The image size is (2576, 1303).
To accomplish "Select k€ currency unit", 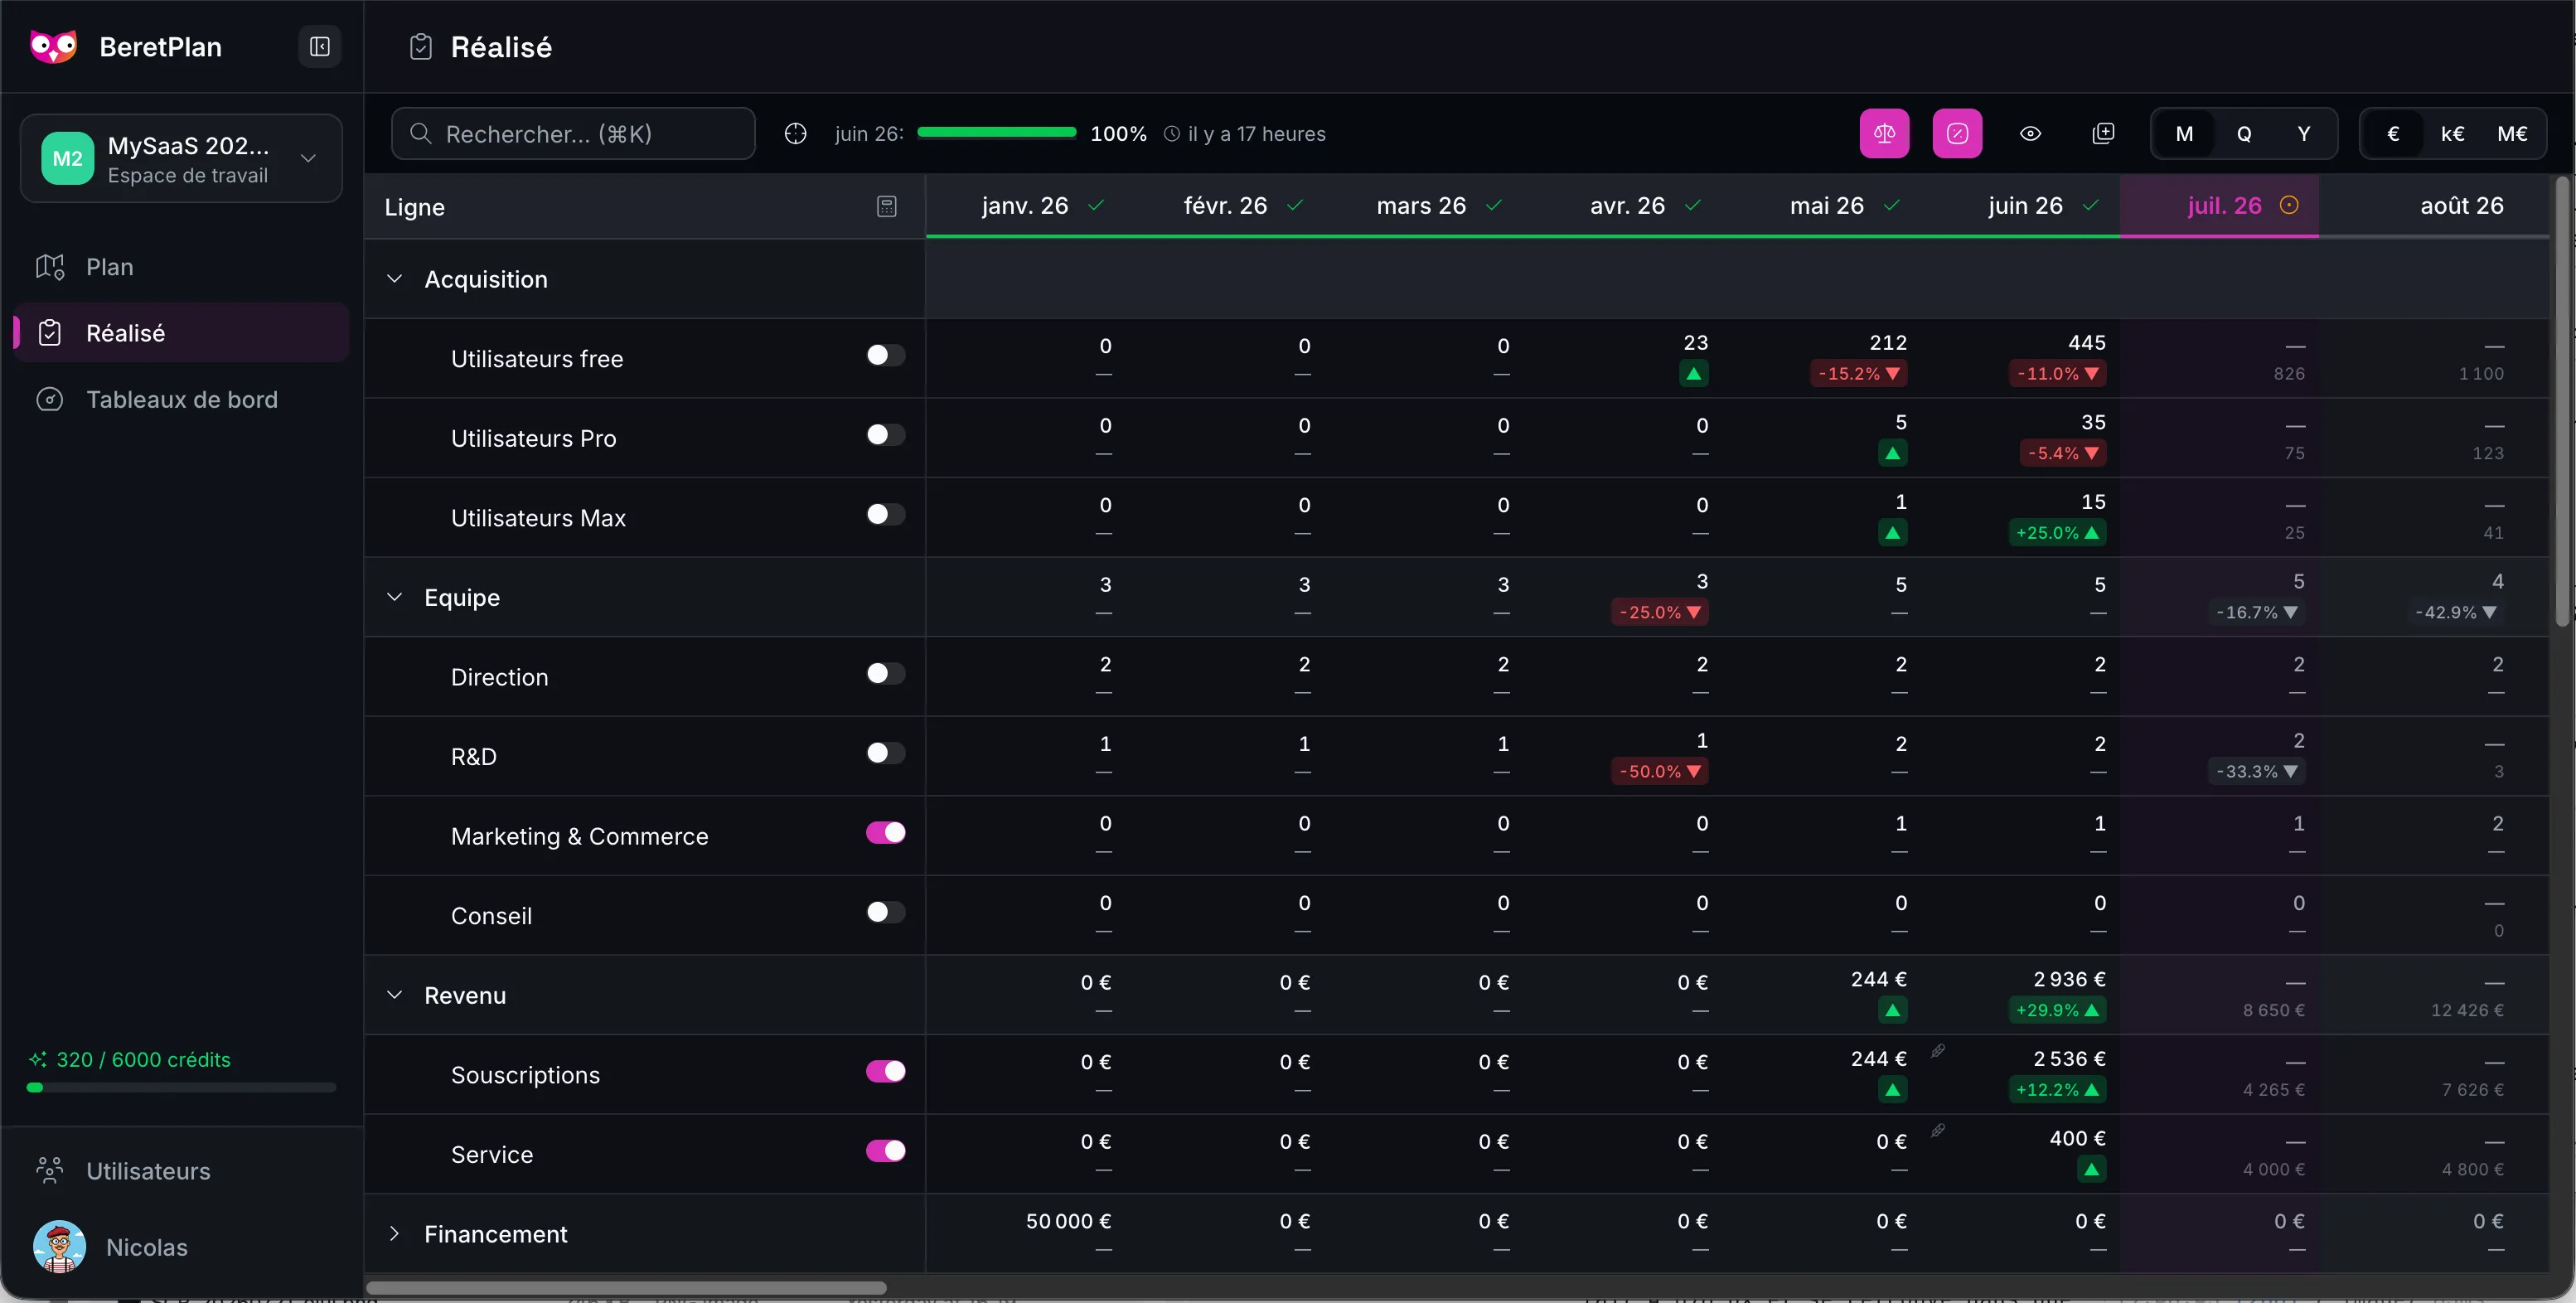I will [x=2452, y=134].
